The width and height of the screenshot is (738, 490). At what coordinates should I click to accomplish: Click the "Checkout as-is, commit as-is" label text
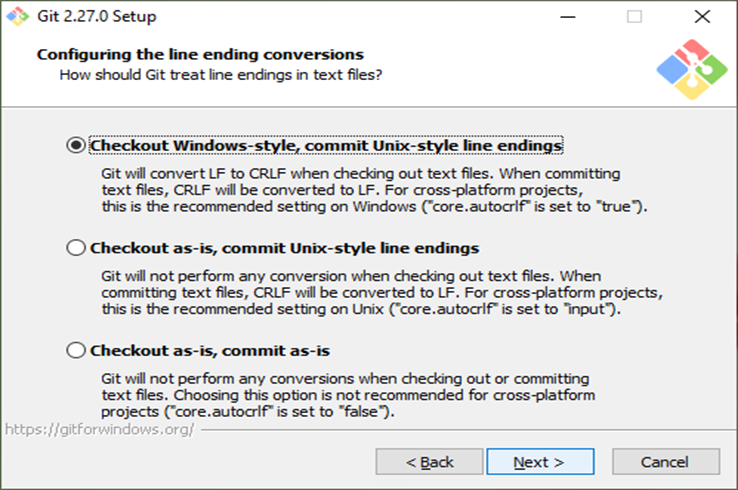click(x=210, y=351)
